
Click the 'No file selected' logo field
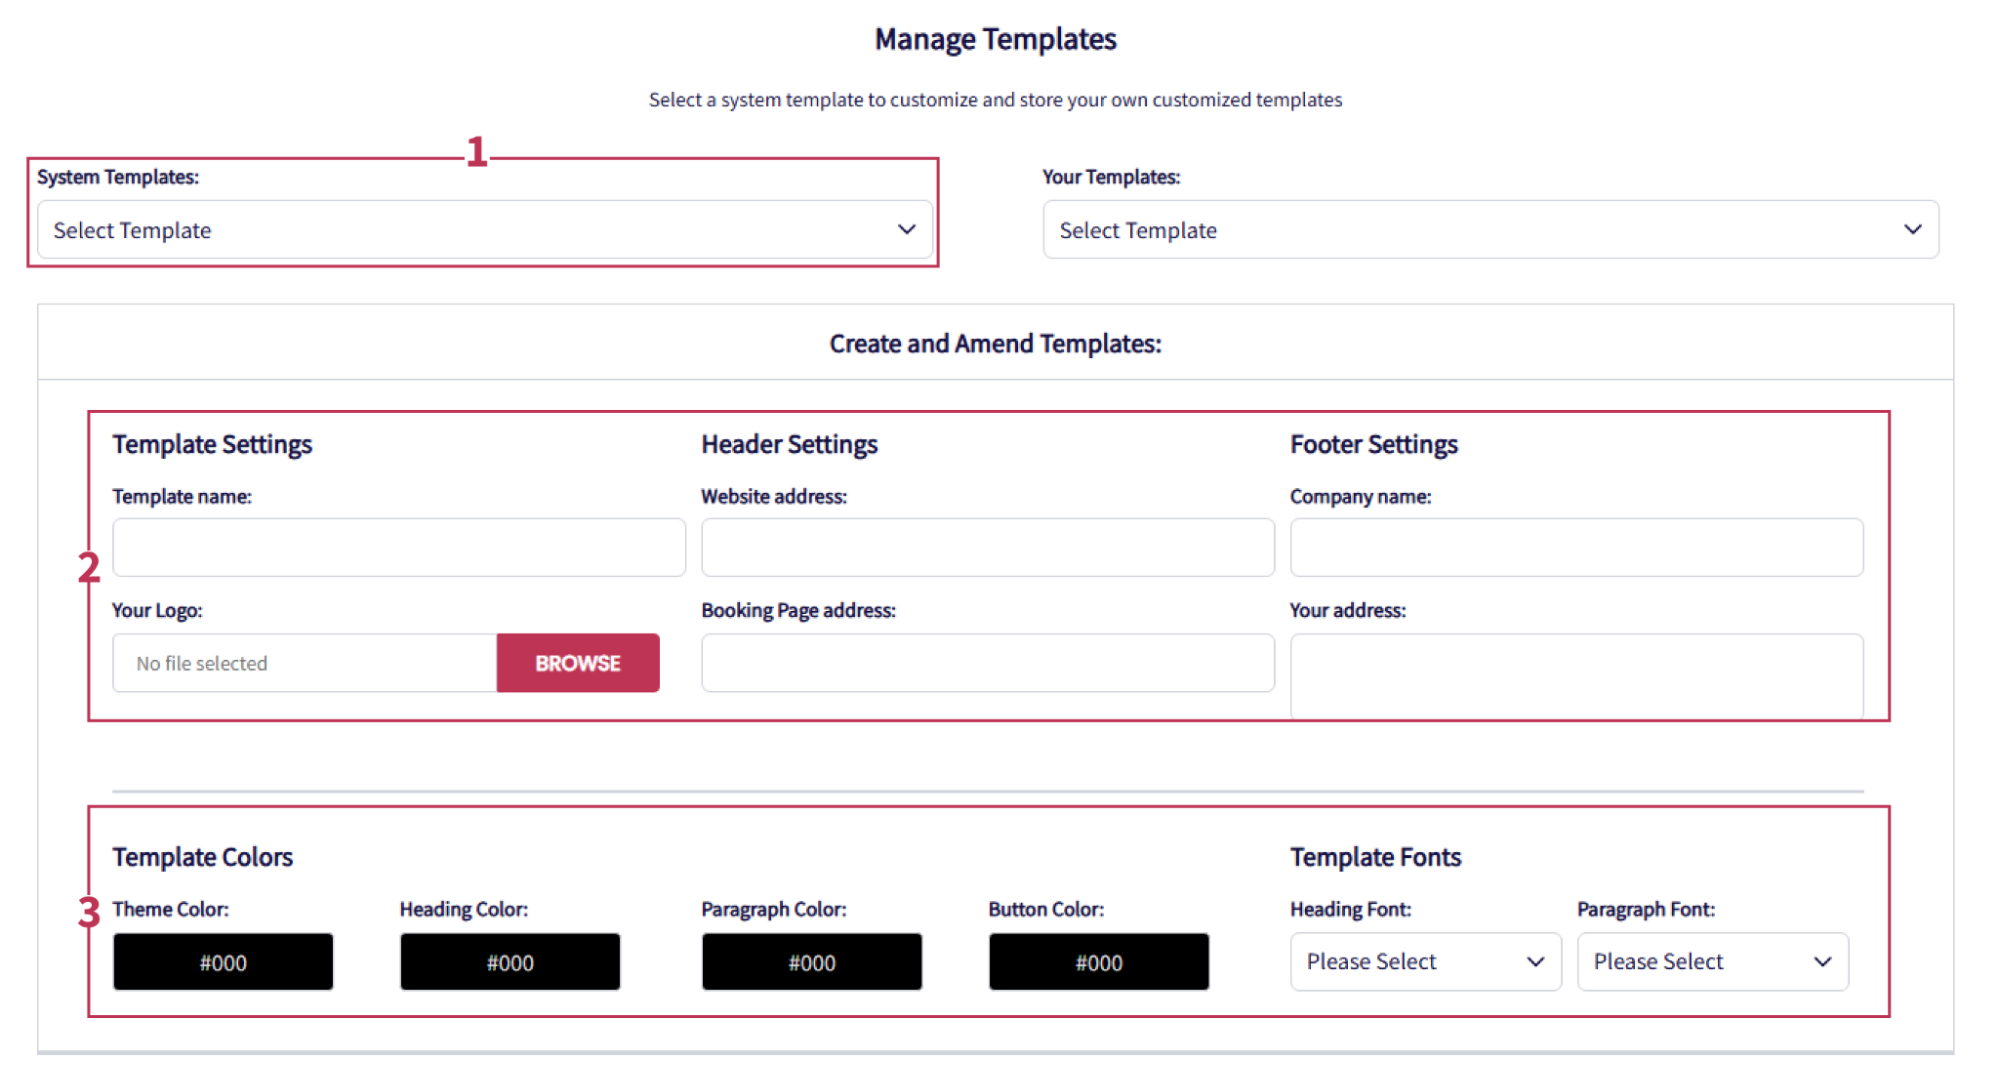(305, 663)
